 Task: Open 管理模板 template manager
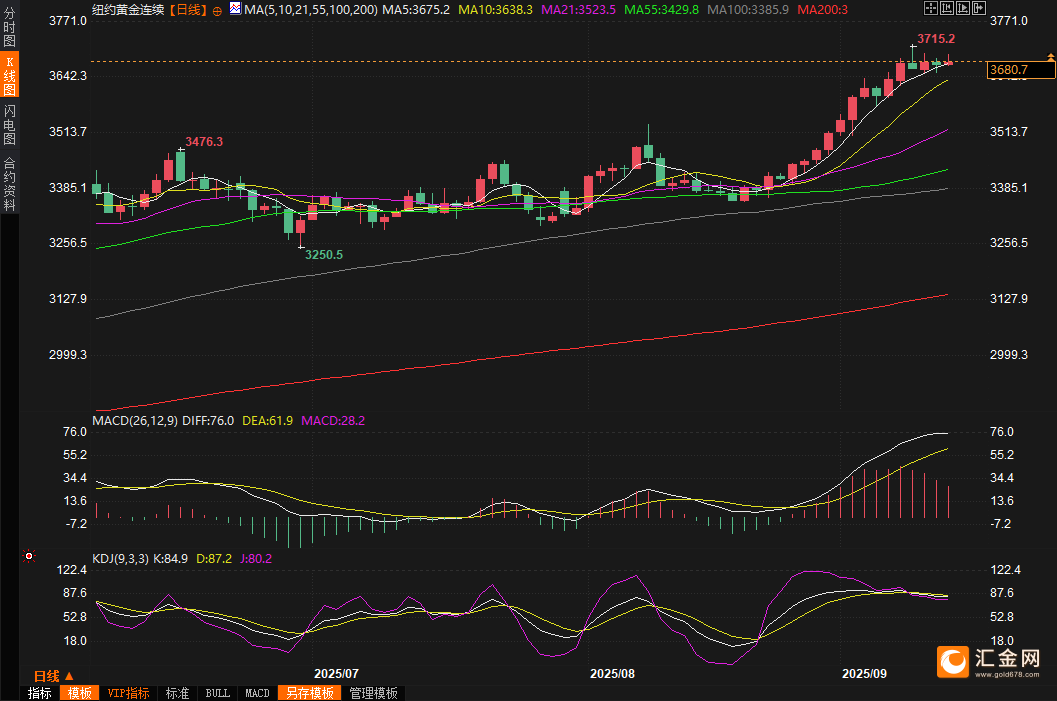[x=373, y=693]
